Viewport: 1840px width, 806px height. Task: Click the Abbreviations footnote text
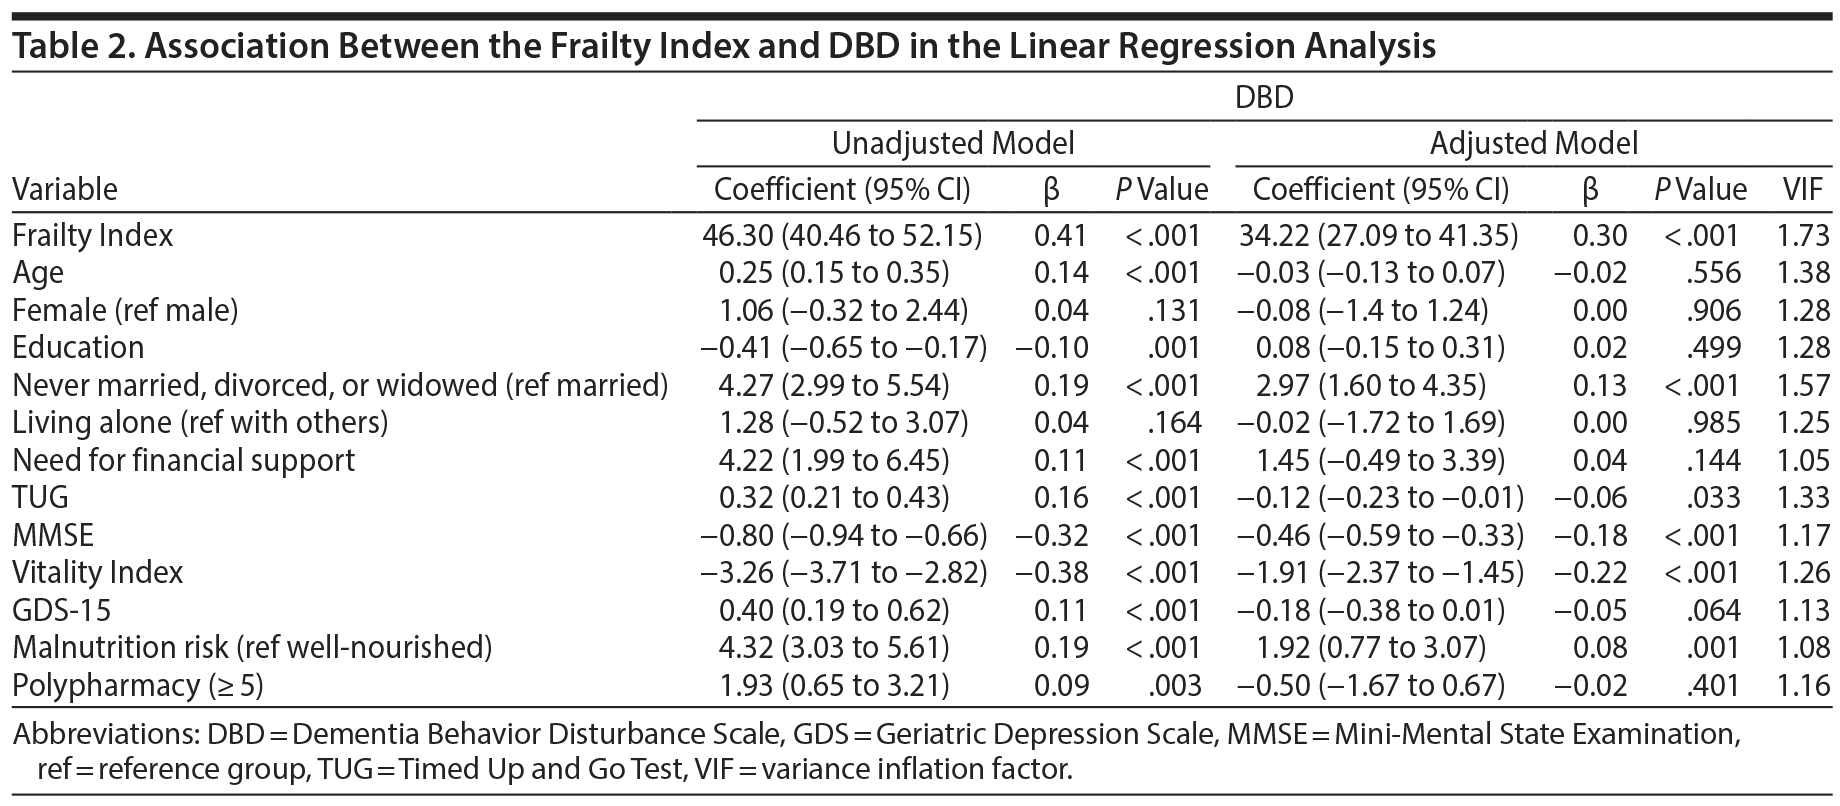(x=875, y=751)
